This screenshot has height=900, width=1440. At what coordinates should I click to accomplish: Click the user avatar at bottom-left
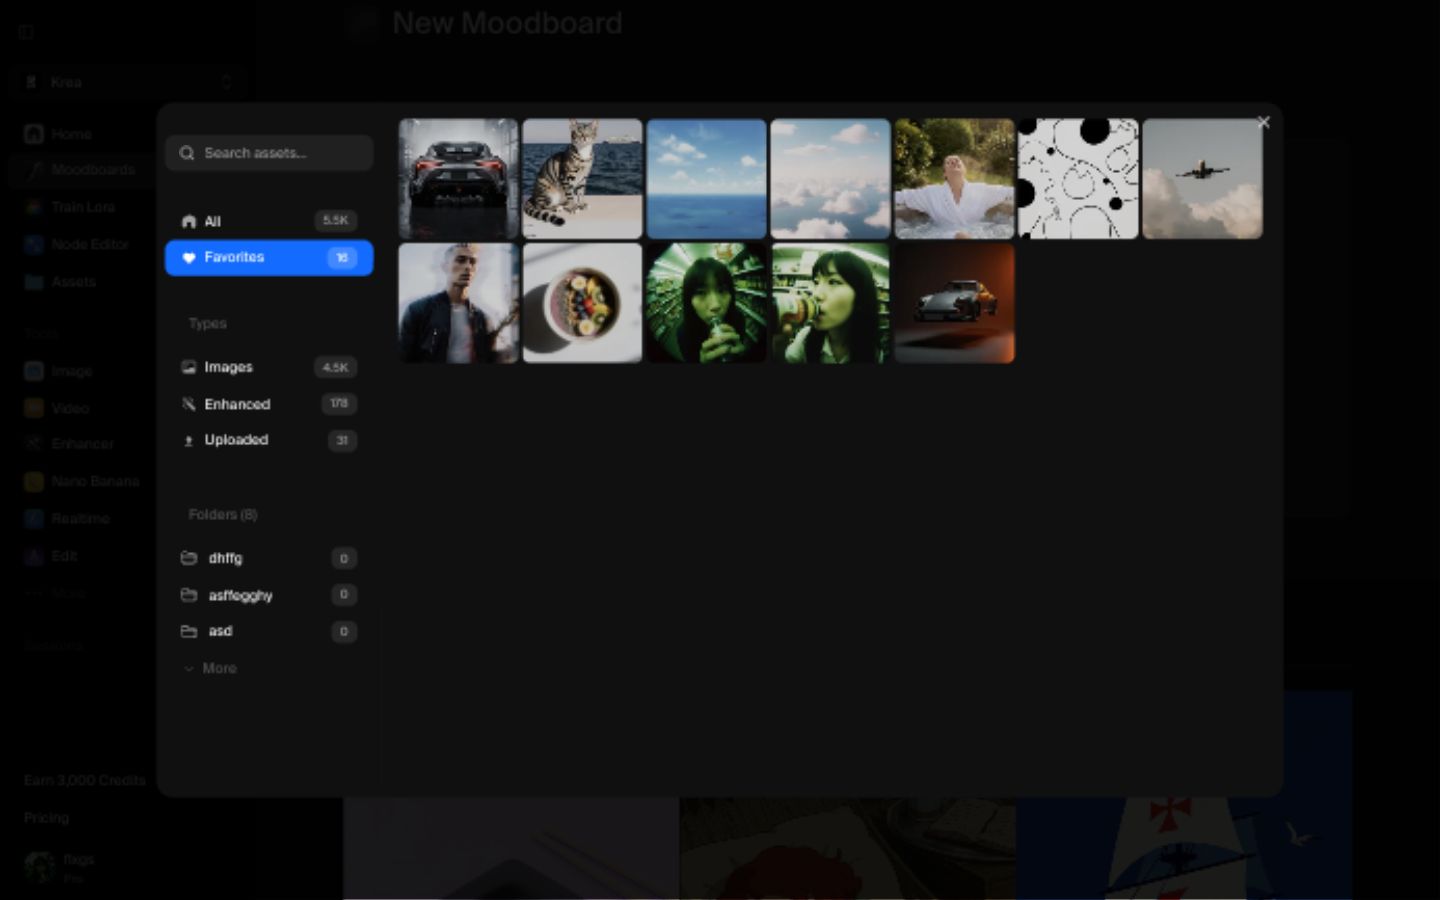pos(40,866)
